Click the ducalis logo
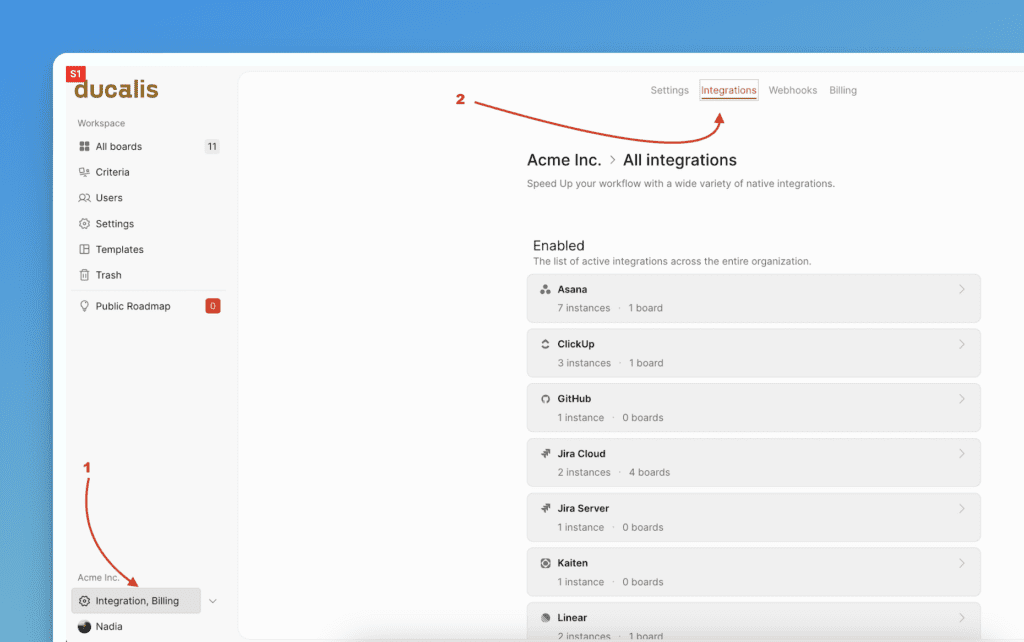The image size is (1024, 642). 116,90
